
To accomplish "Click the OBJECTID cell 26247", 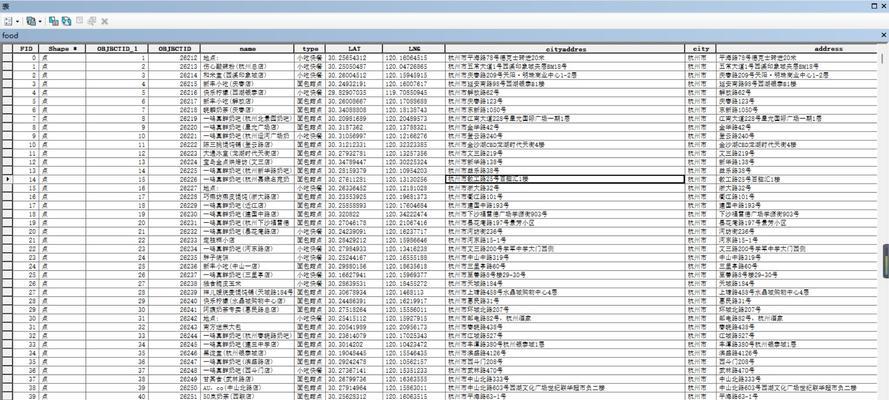I will click(x=174, y=361).
